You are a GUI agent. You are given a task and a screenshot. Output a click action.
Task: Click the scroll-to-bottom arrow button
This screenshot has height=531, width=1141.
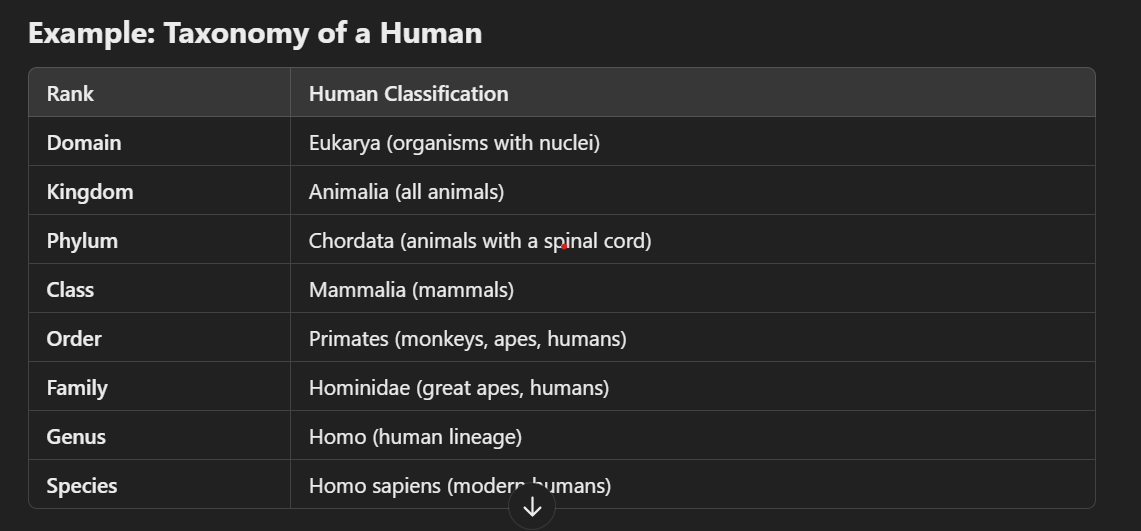pyautogui.click(x=532, y=507)
